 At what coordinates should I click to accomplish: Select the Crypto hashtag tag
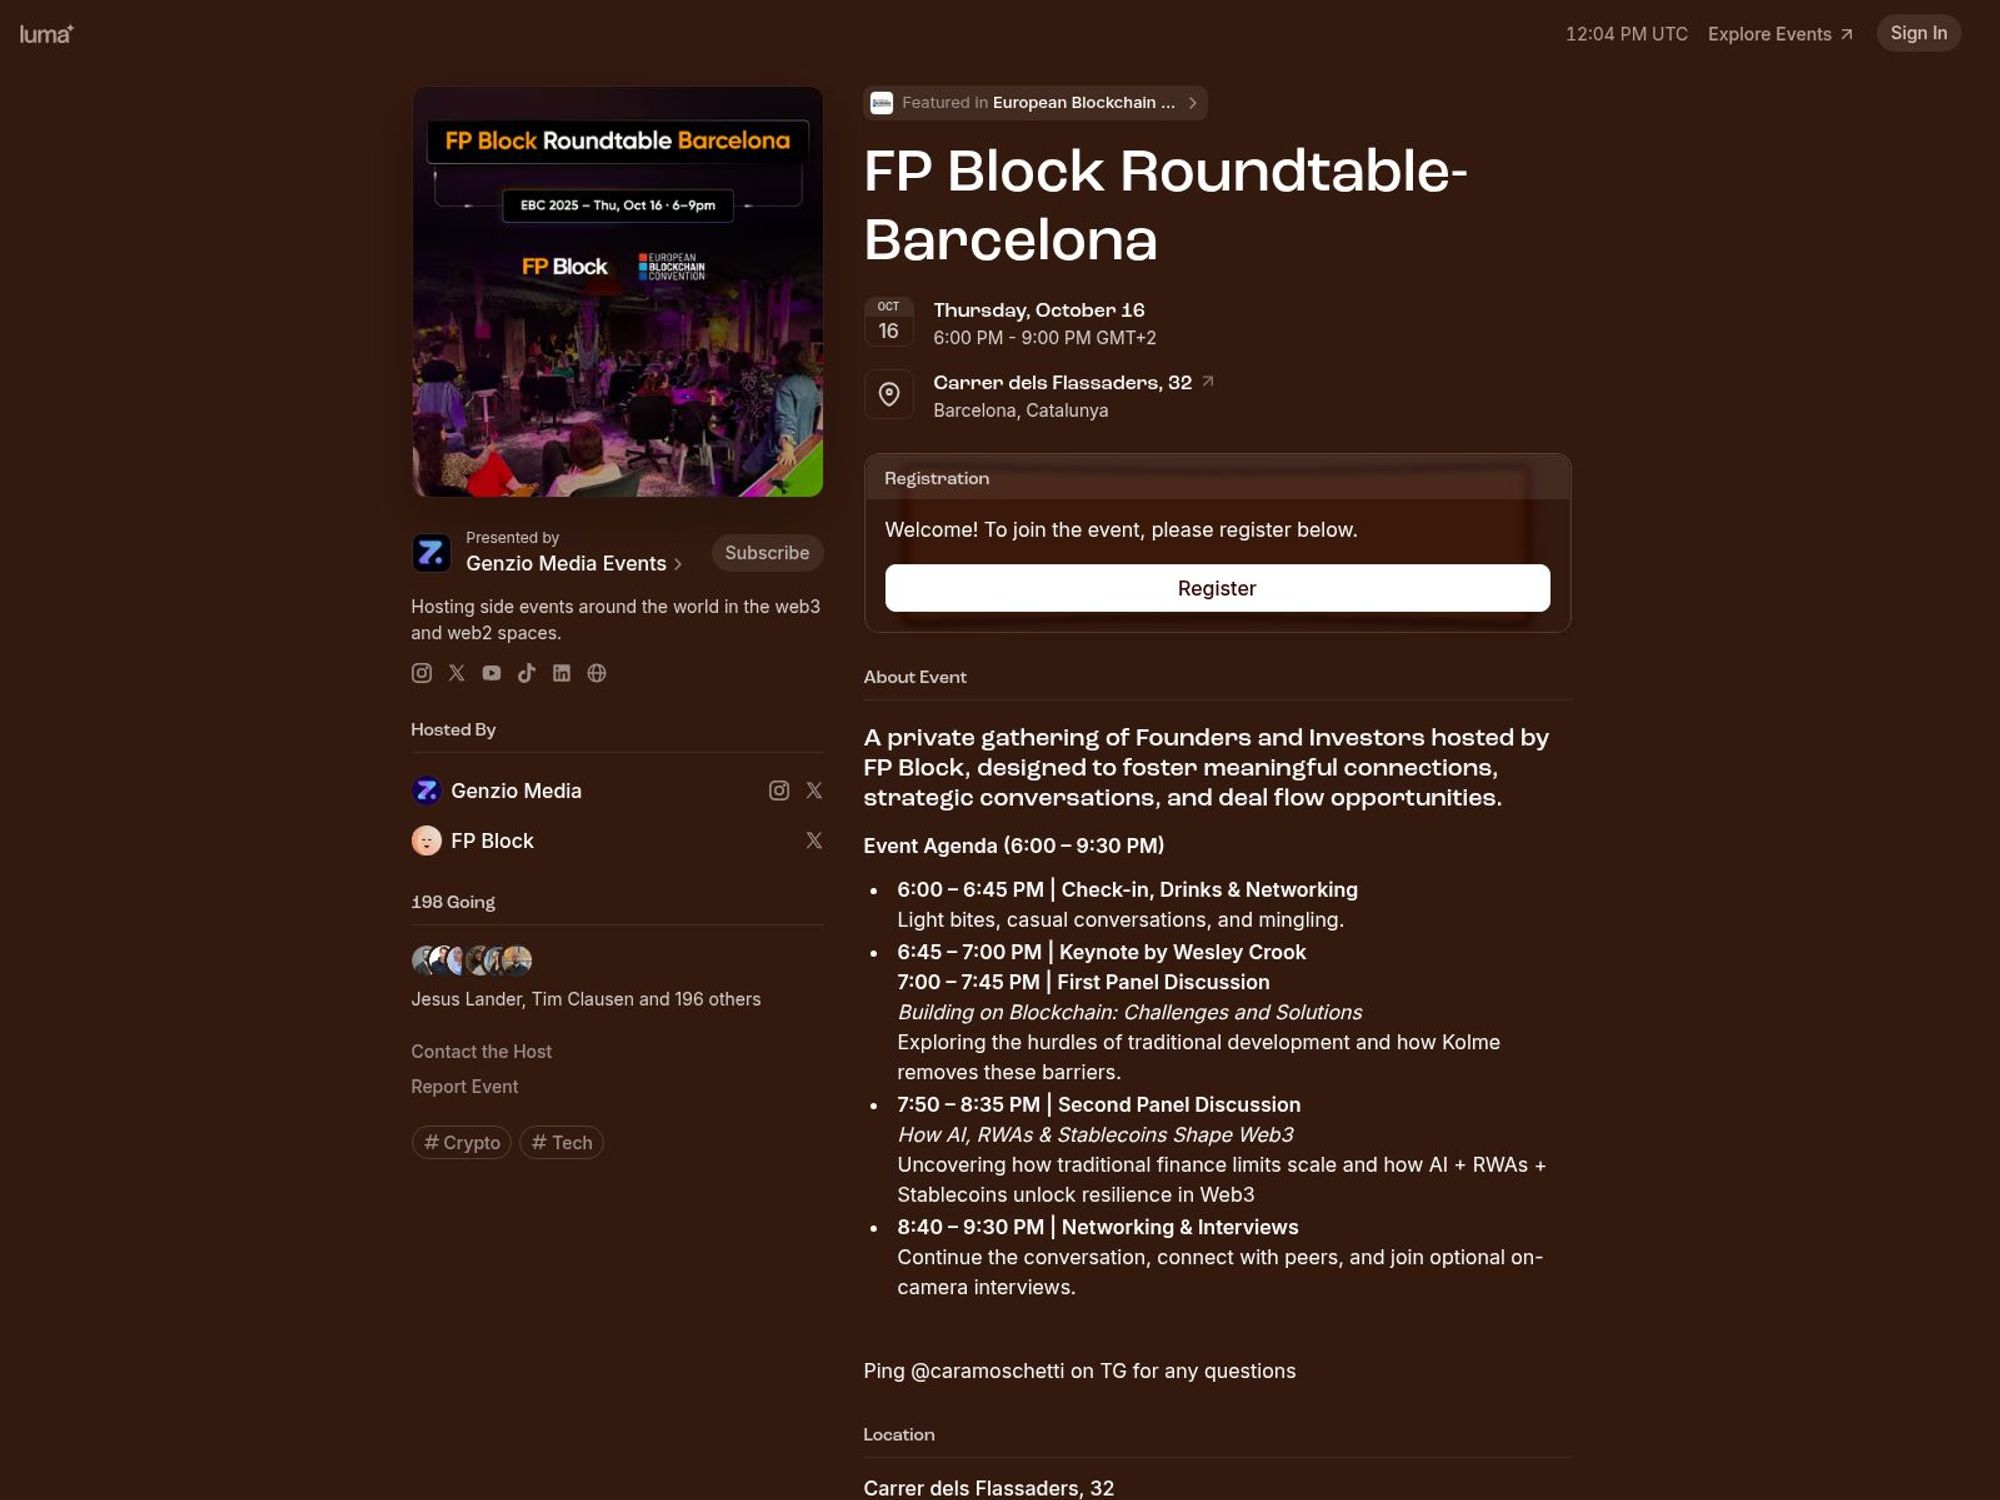pos(461,1142)
